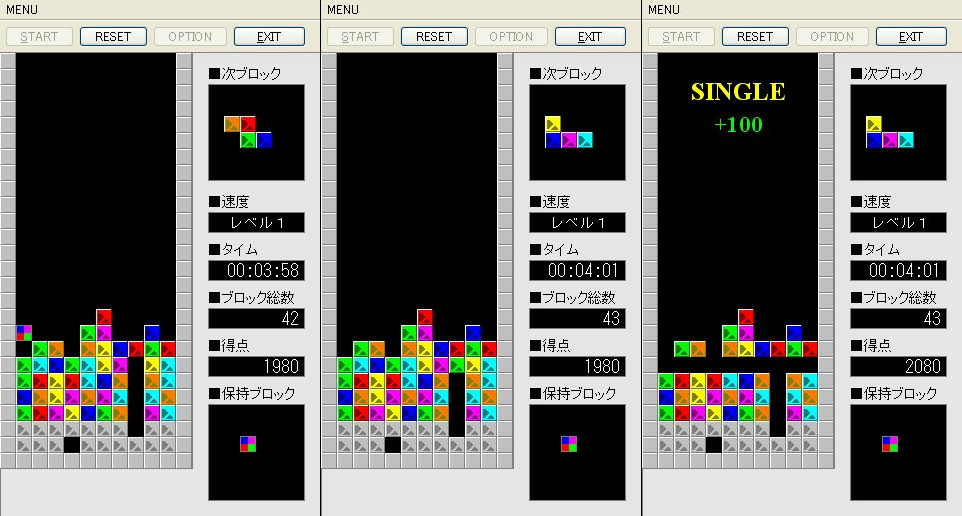Click top red block in right playfield

746,317
